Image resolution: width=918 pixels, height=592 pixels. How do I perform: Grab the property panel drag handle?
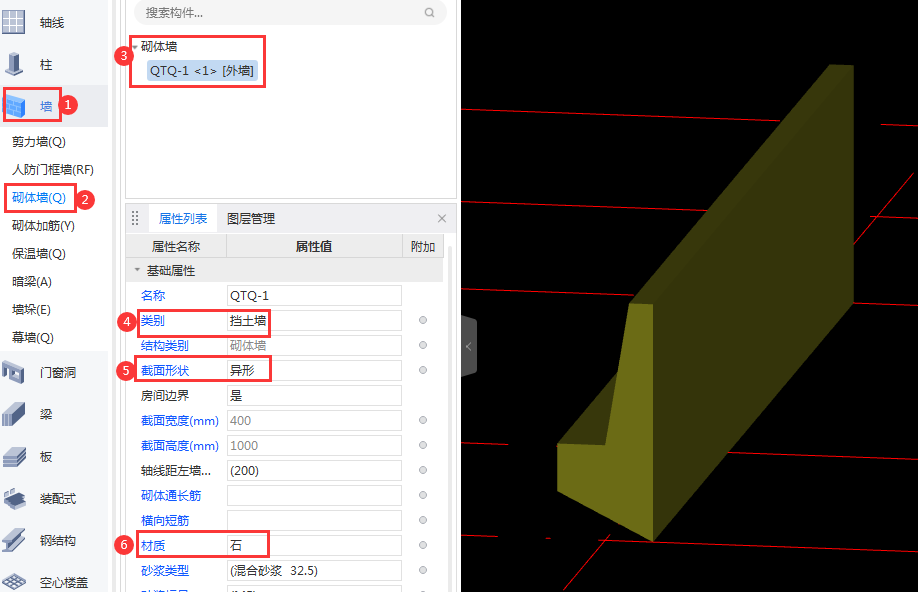coord(135,218)
